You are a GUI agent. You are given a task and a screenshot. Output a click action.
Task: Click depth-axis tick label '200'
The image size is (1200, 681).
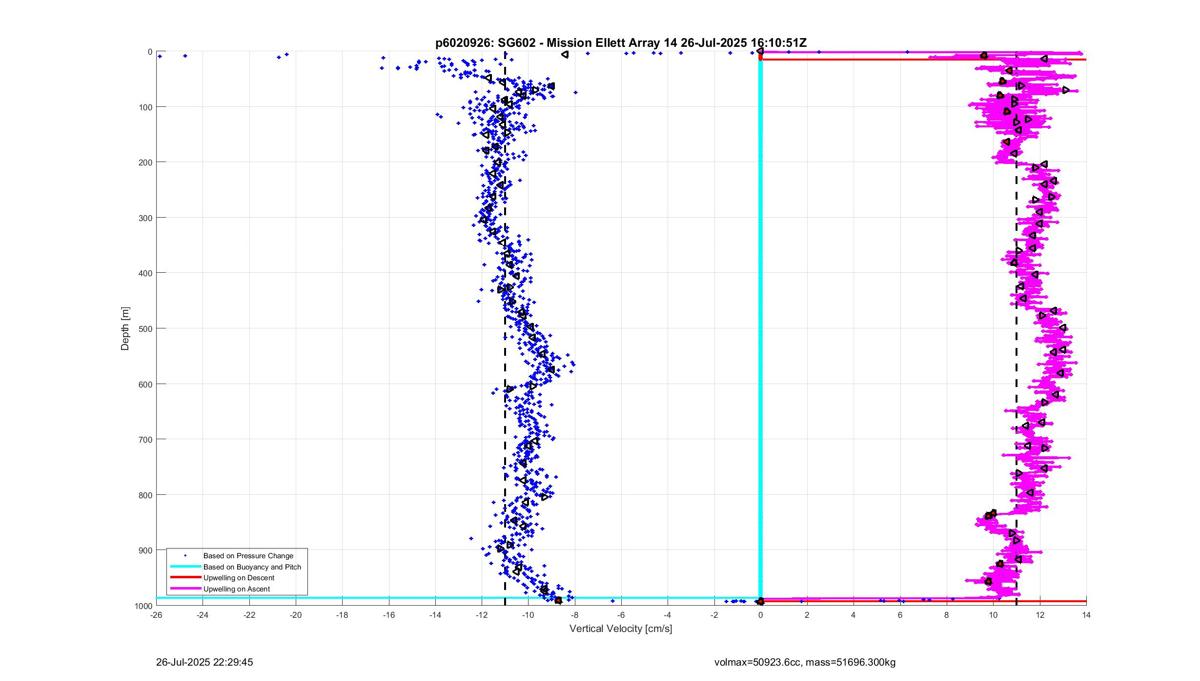(x=145, y=162)
